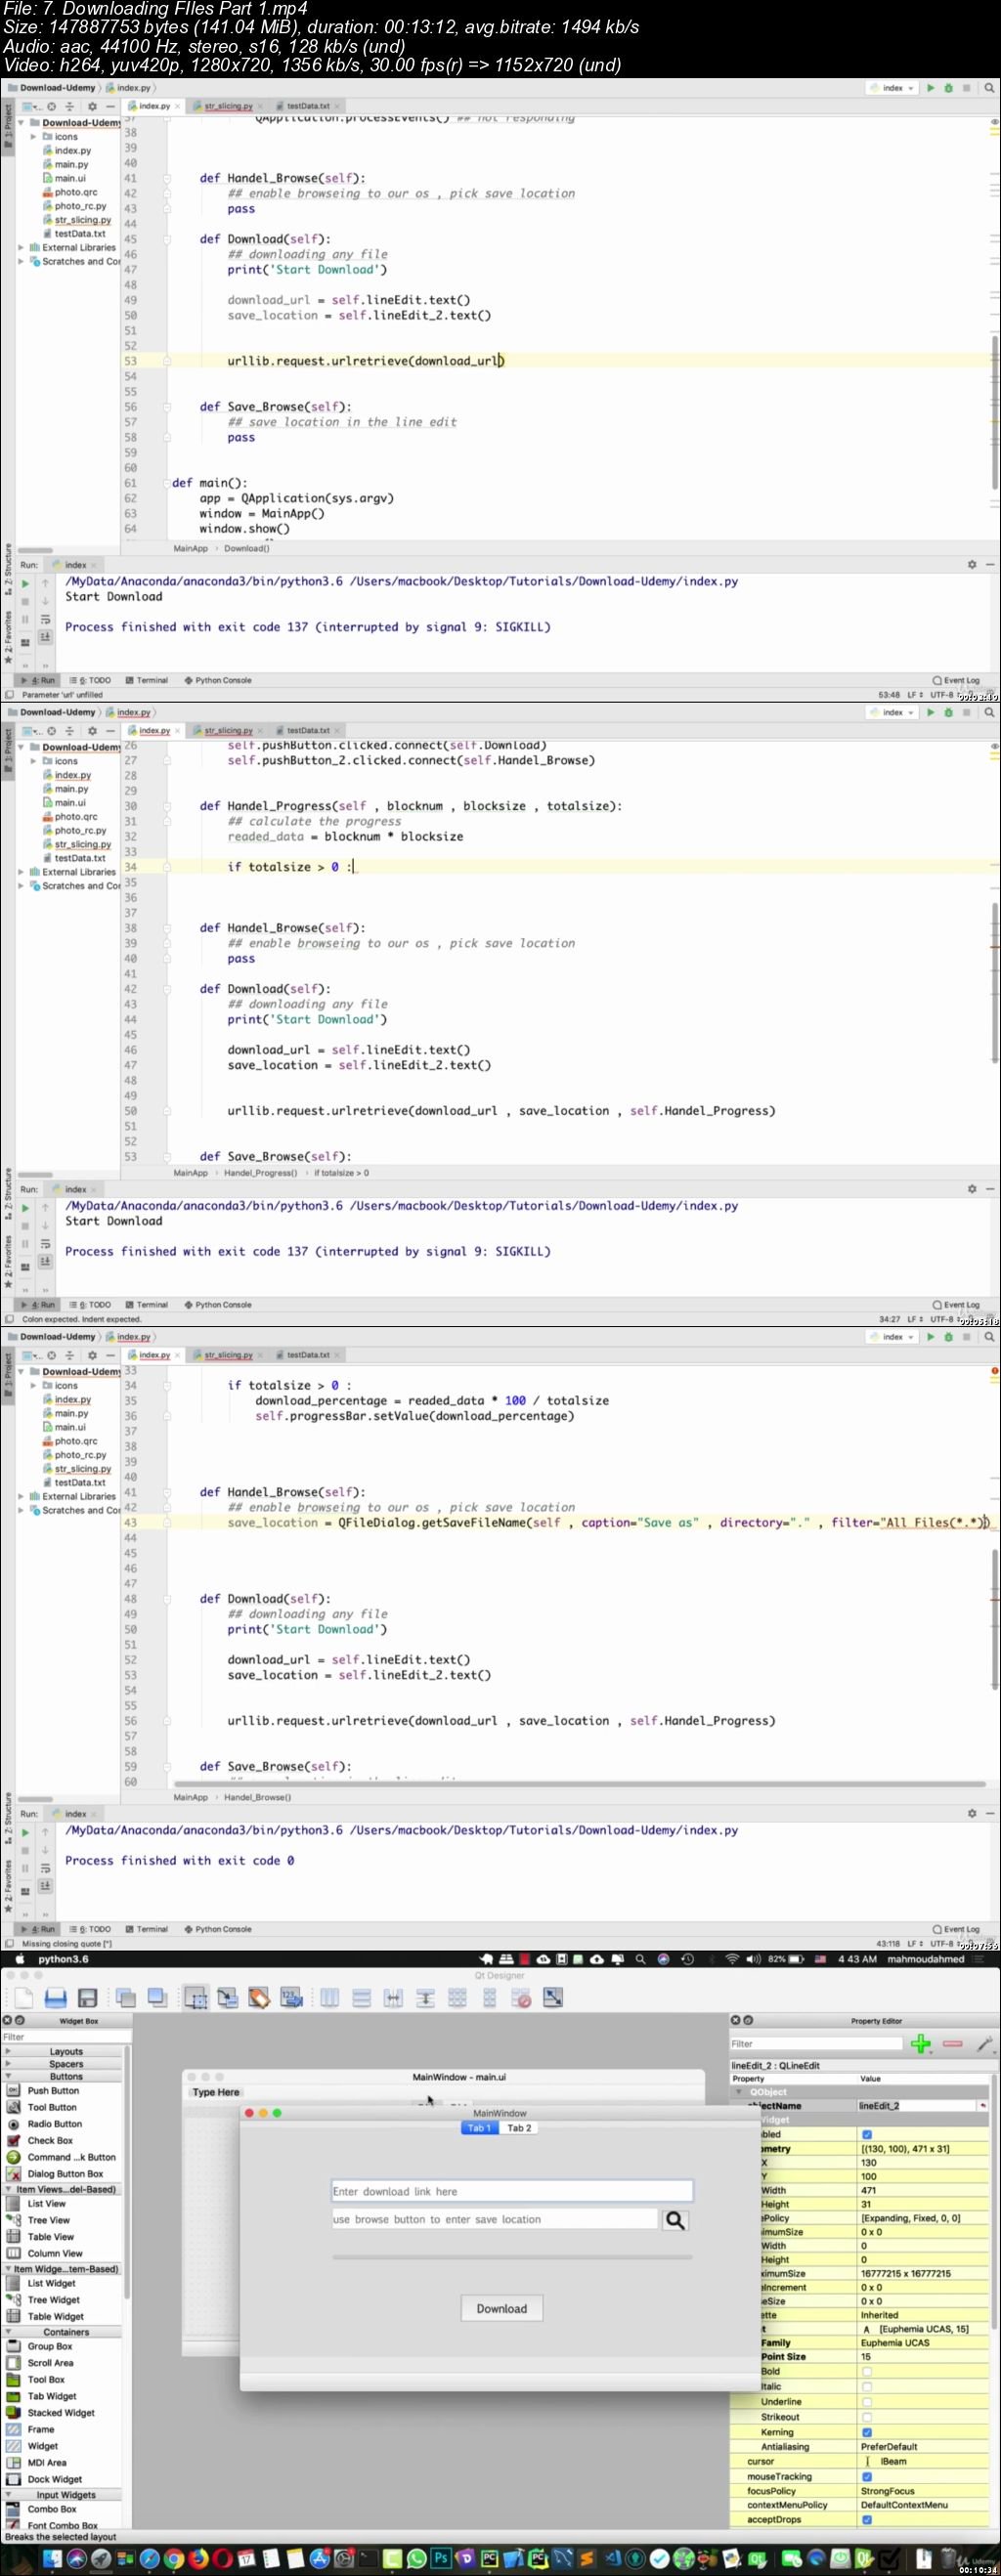Click the green plus add property icon

pos(921,2044)
